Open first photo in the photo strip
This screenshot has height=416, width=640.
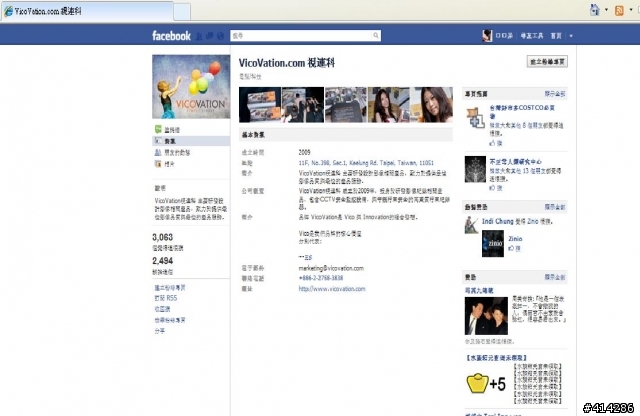260,105
